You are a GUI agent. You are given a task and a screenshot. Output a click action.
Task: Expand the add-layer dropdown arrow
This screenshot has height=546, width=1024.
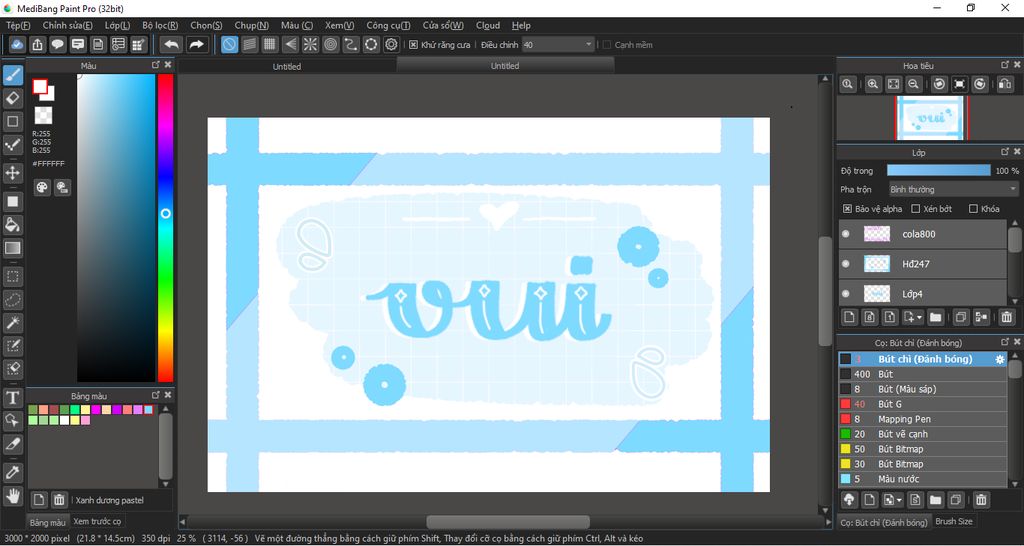pyautogui.click(x=920, y=317)
